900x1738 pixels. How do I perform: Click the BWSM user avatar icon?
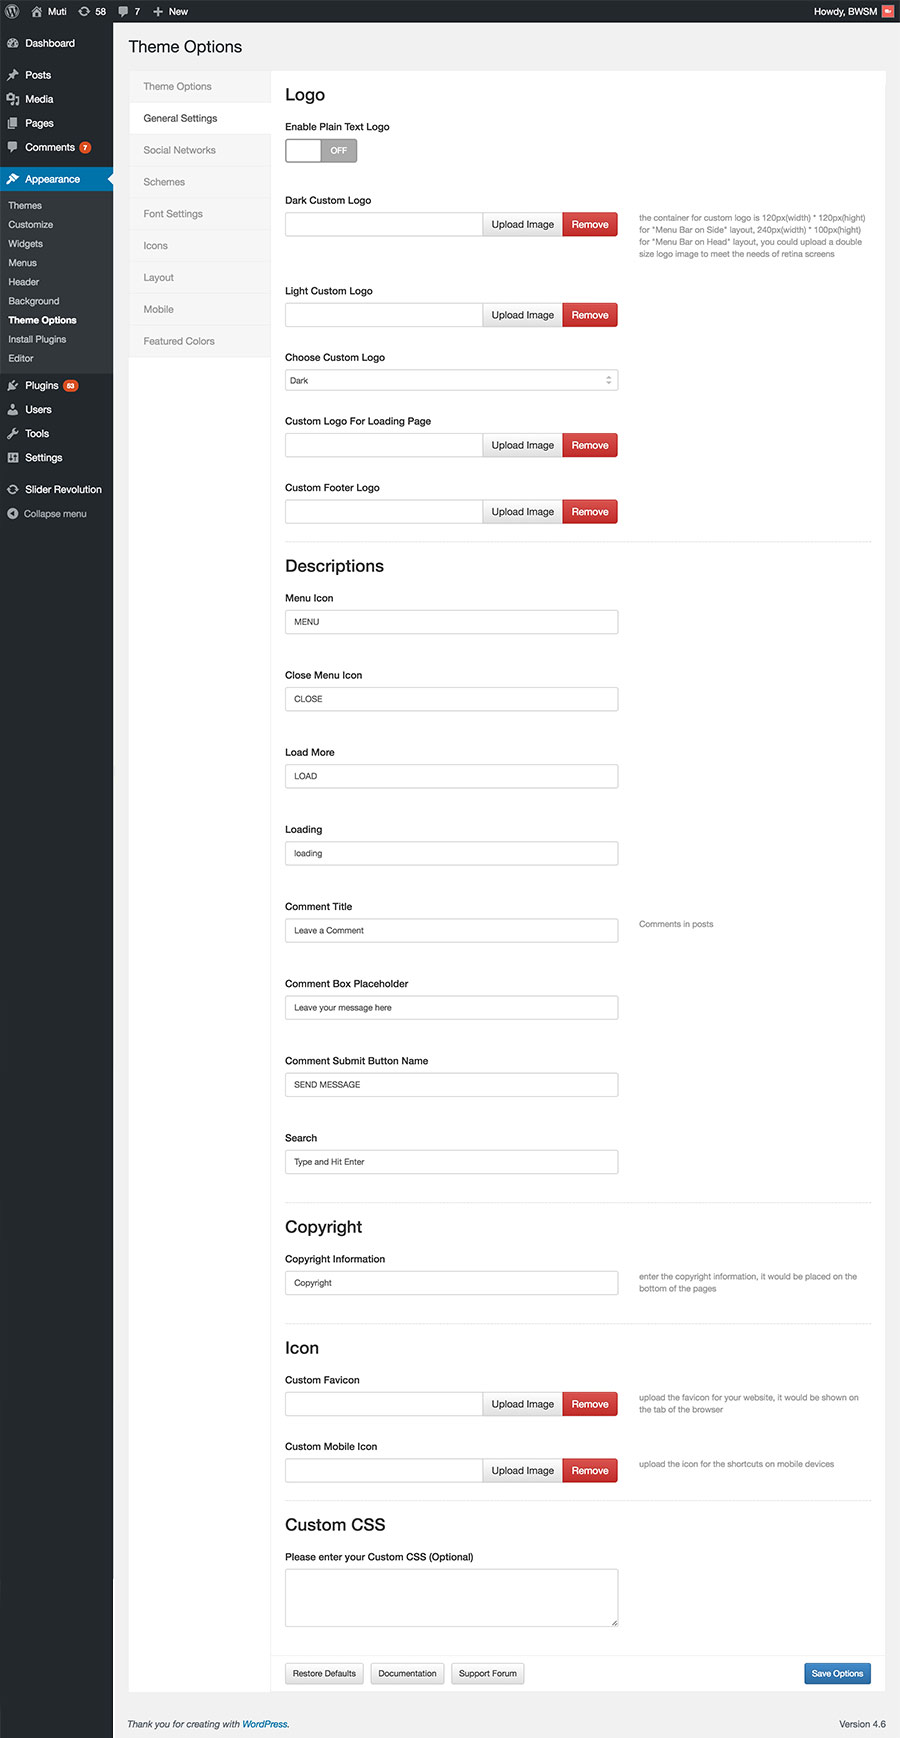(887, 11)
